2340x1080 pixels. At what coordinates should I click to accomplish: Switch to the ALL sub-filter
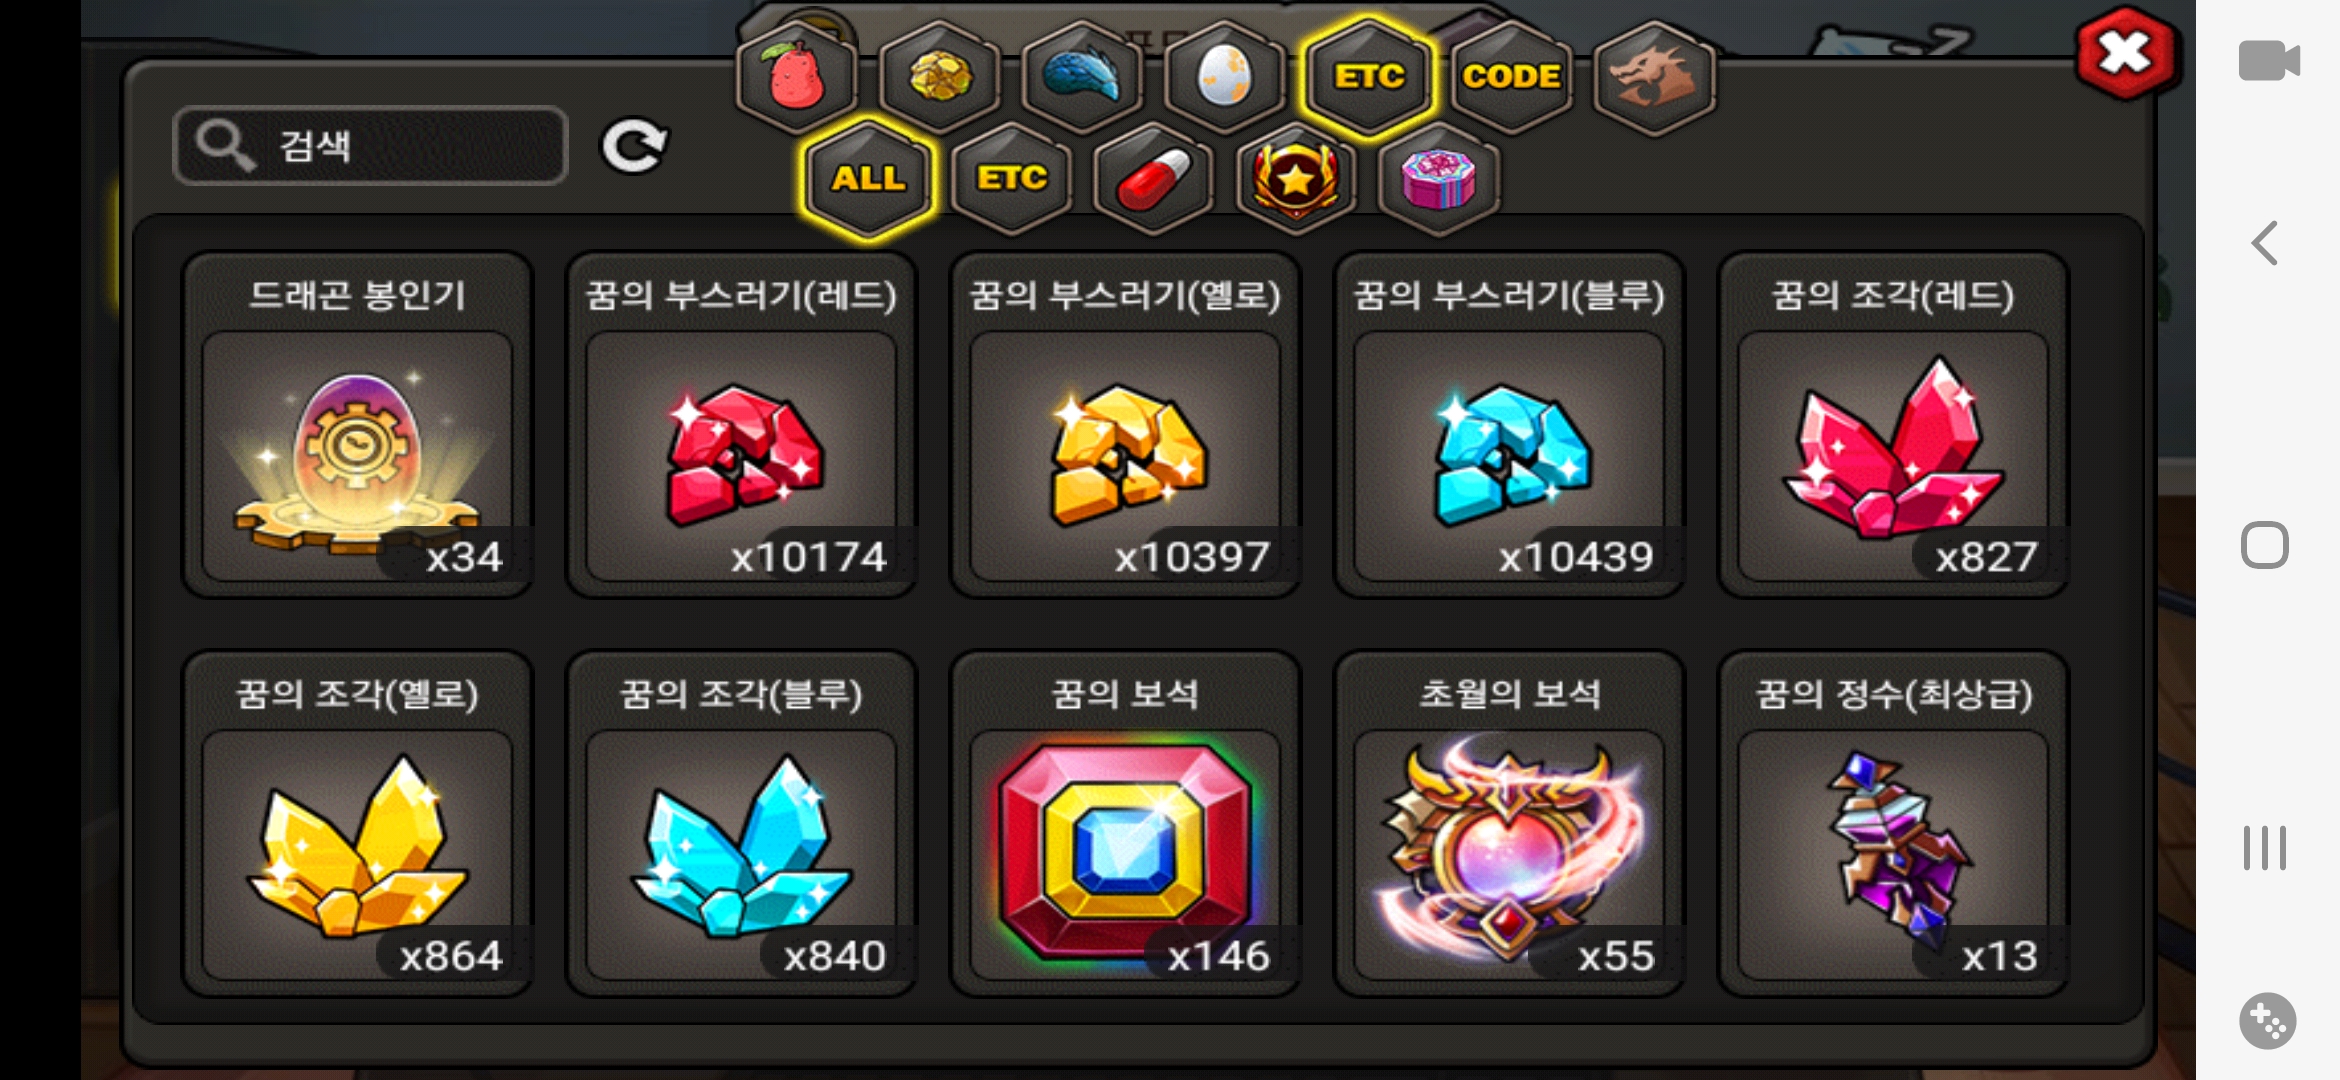[868, 179]
